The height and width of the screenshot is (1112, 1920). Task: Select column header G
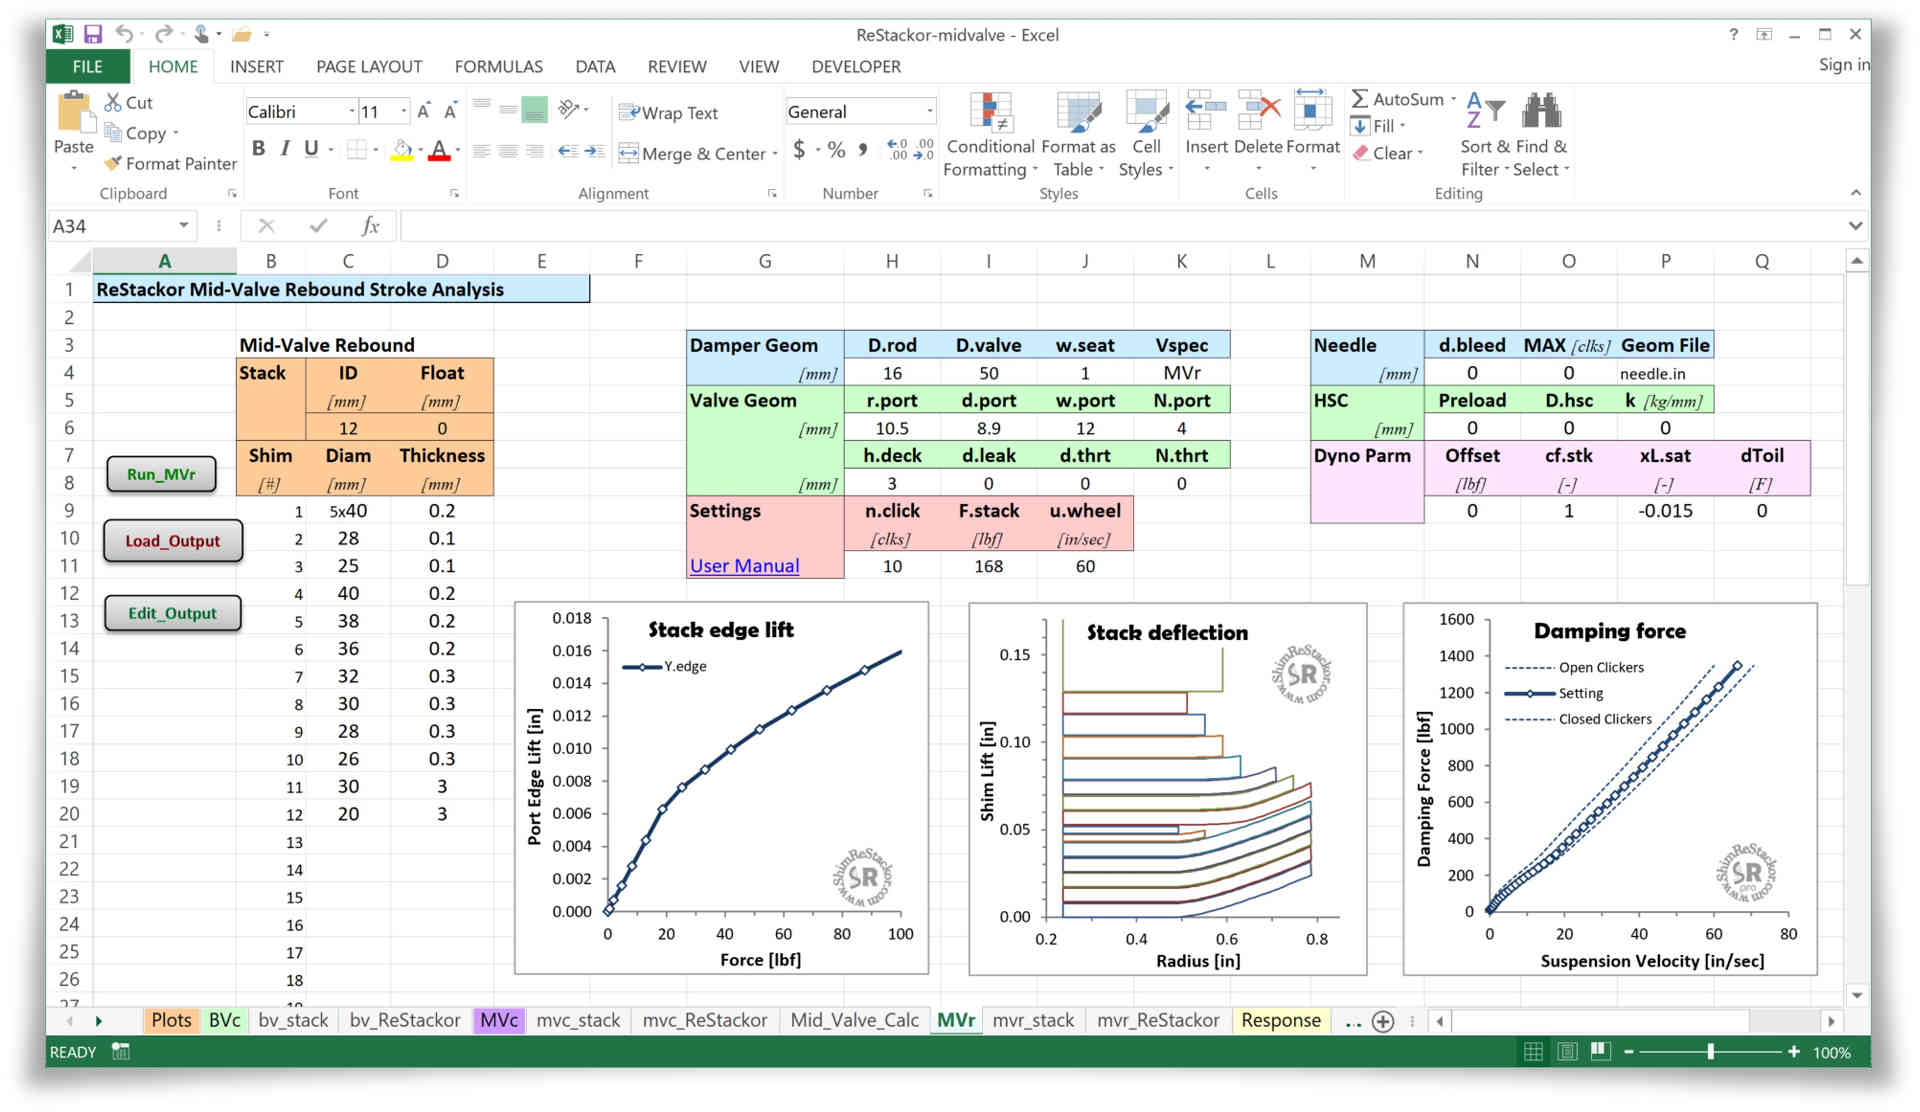[x=764, y=261]
